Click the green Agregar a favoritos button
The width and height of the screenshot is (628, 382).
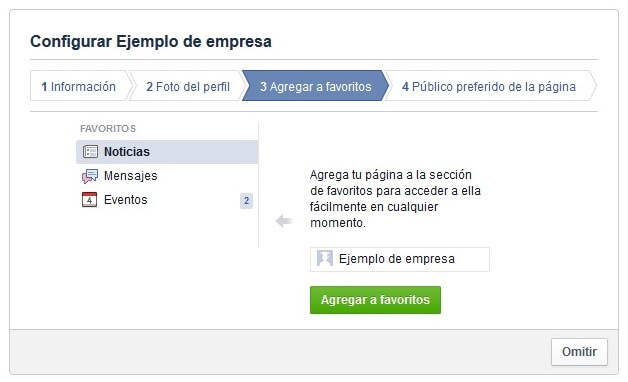click(375, 300)
